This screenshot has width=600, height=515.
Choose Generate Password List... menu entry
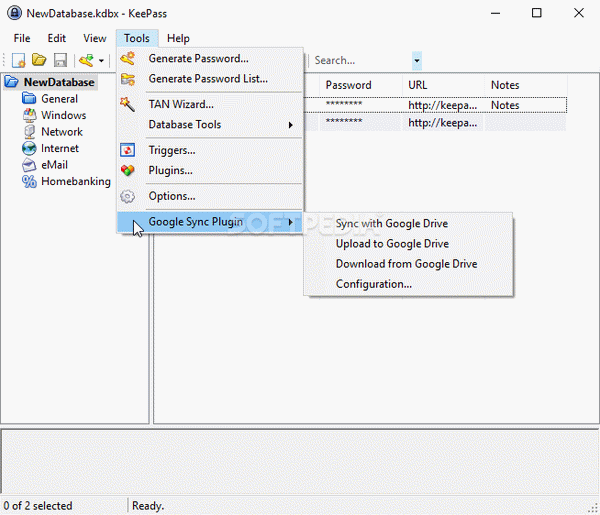pos(210,79)
